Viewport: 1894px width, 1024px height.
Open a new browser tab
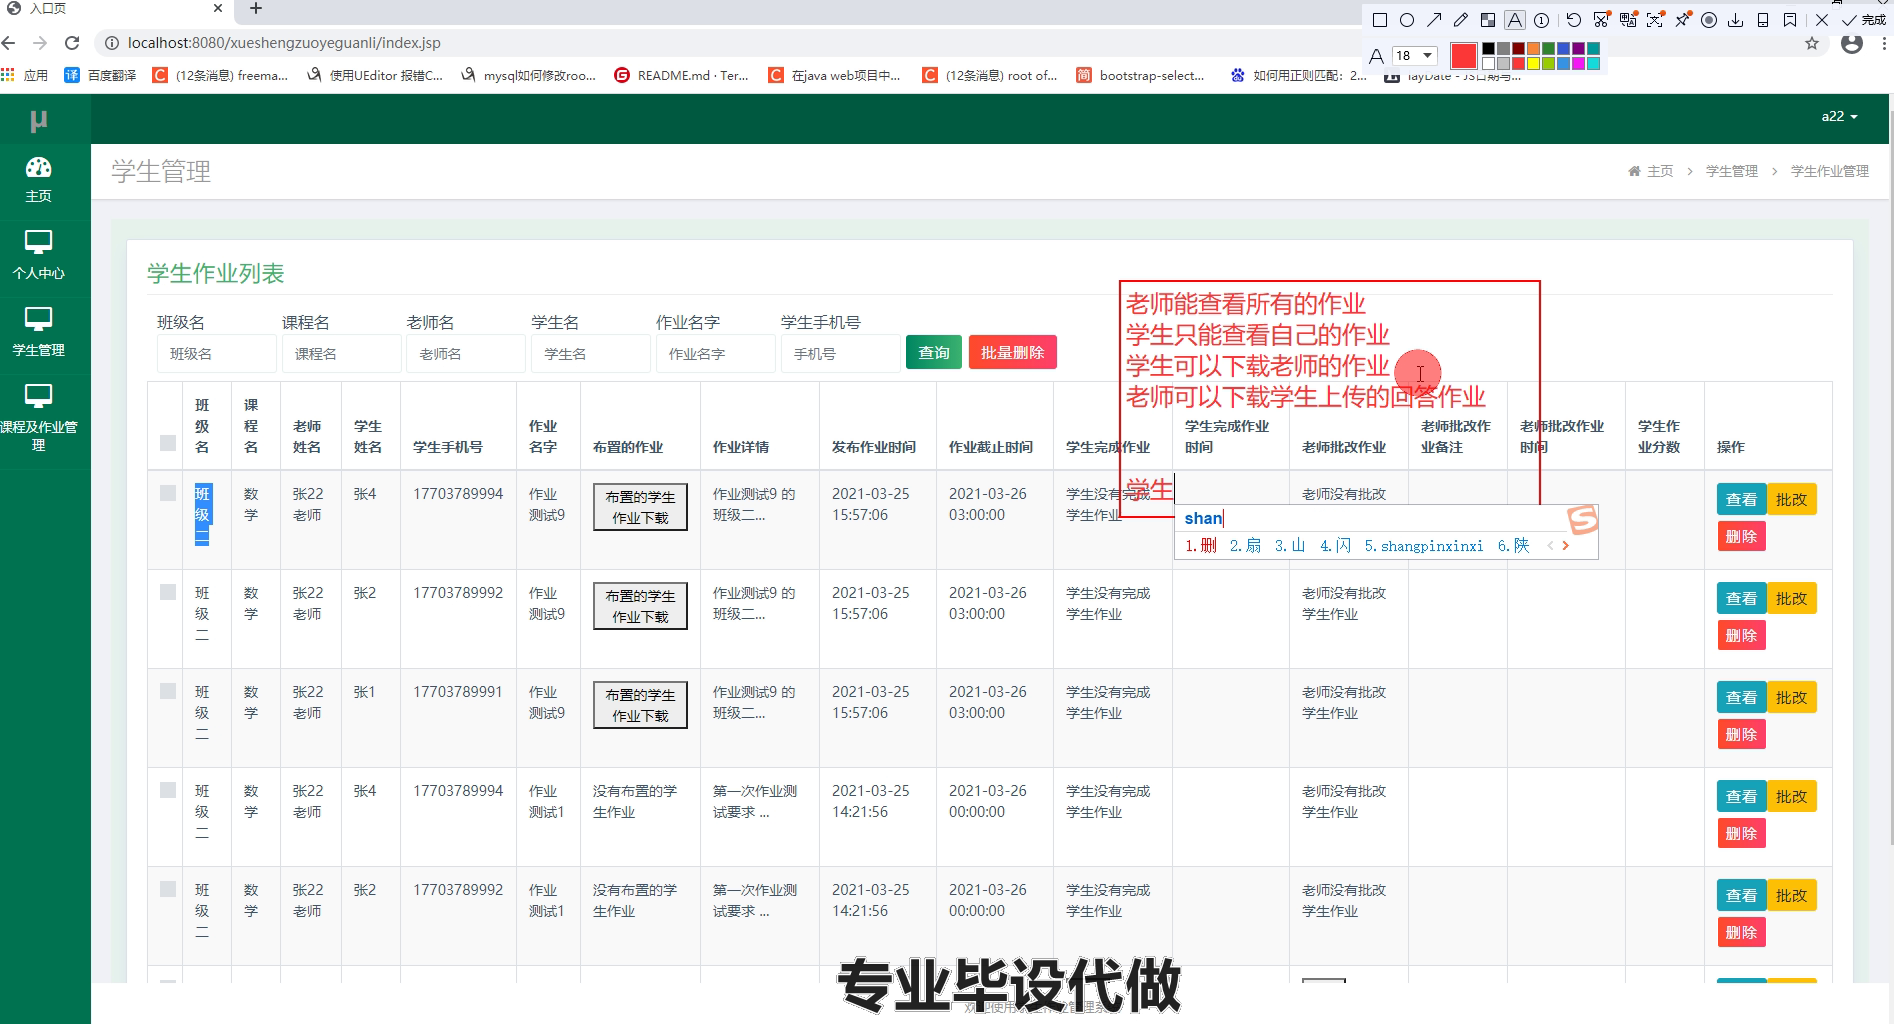256,9
